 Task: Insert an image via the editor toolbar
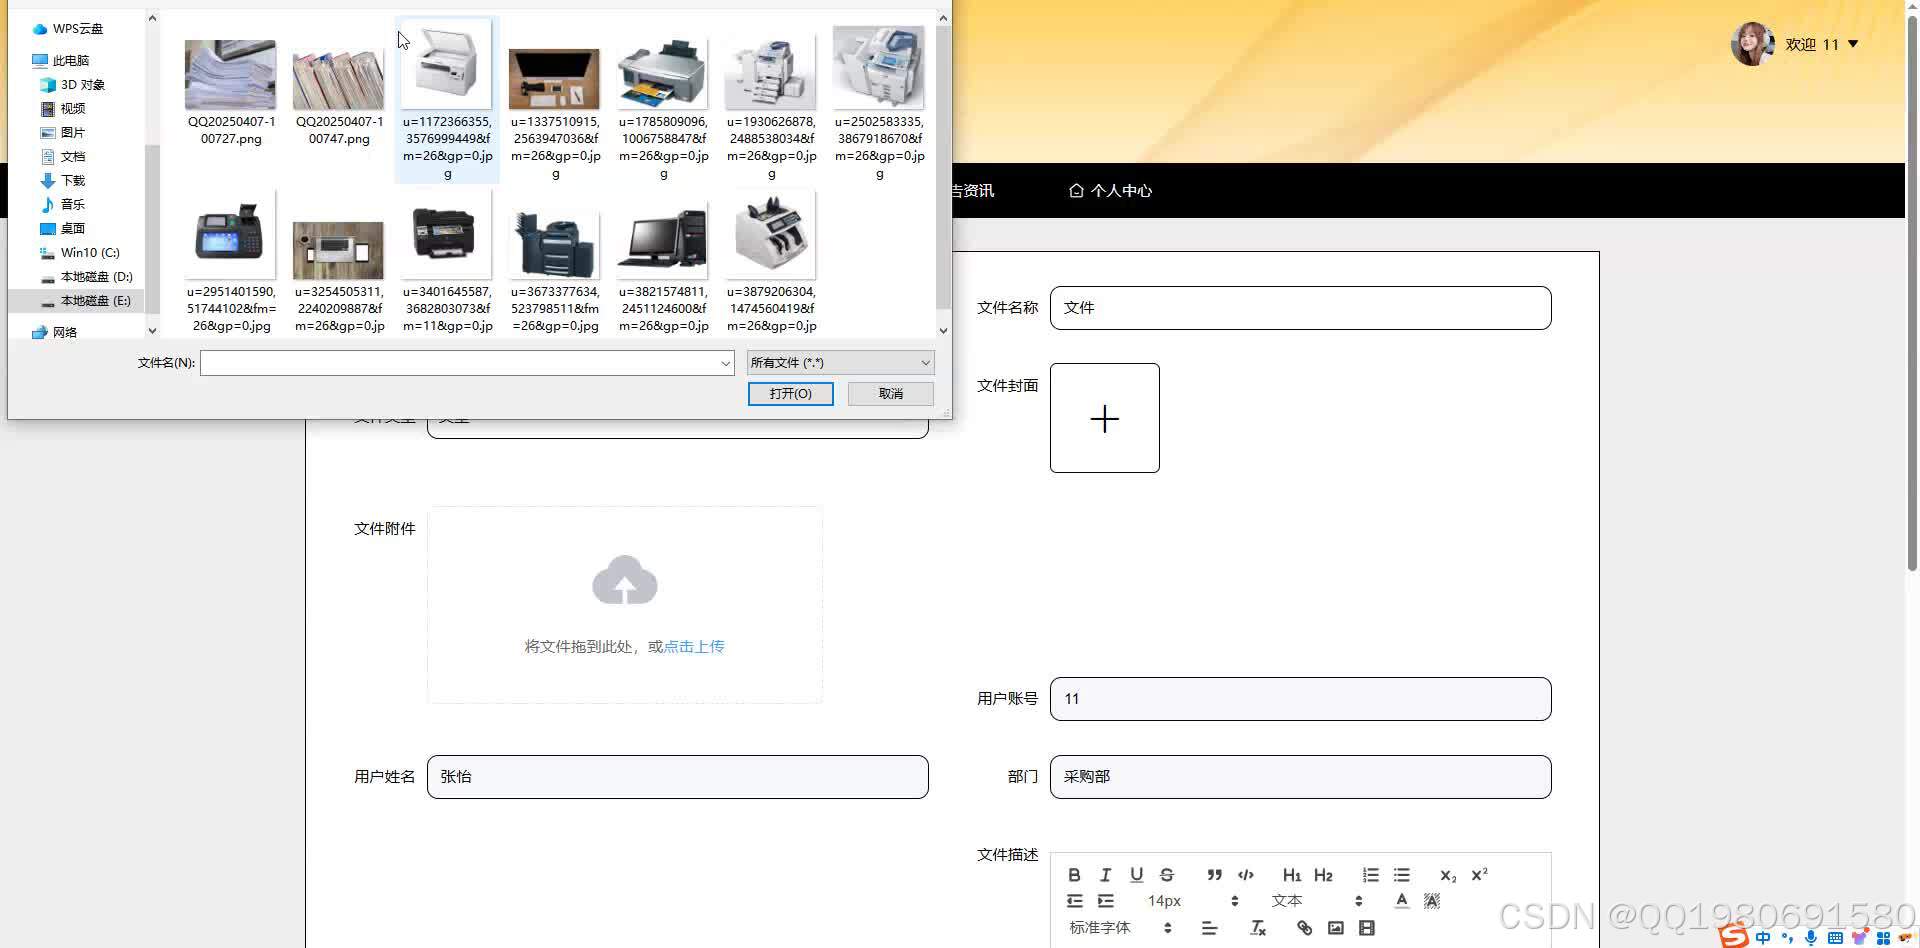coord(1336,927)
